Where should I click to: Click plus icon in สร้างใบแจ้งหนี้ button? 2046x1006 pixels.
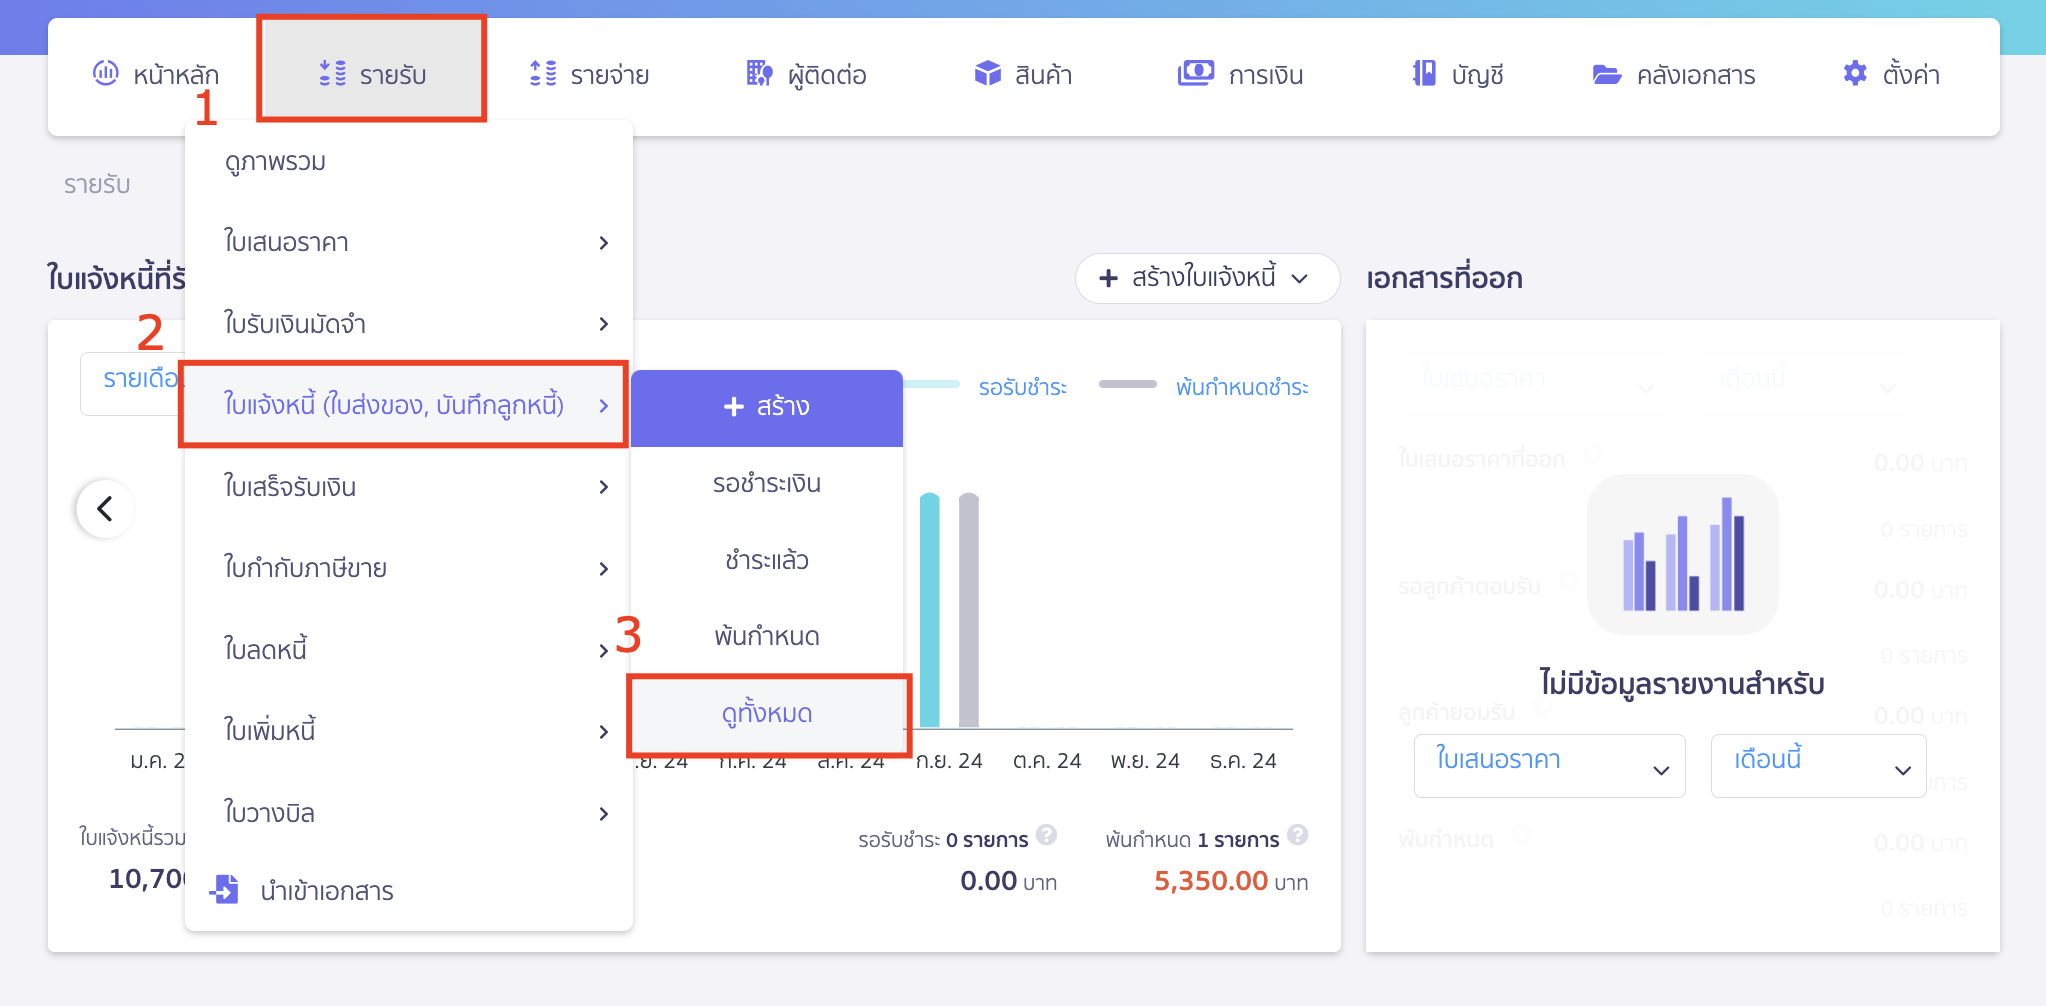(x=1108, y=278)
